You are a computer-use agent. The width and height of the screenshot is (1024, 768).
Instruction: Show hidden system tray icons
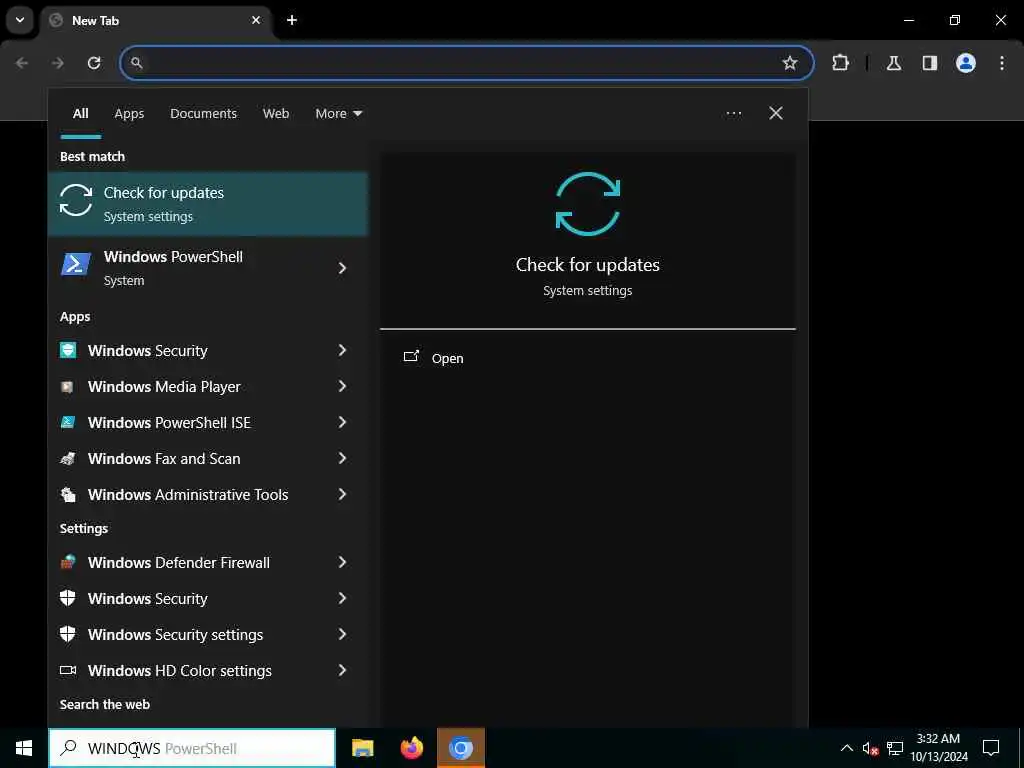(x=846, y=748)
